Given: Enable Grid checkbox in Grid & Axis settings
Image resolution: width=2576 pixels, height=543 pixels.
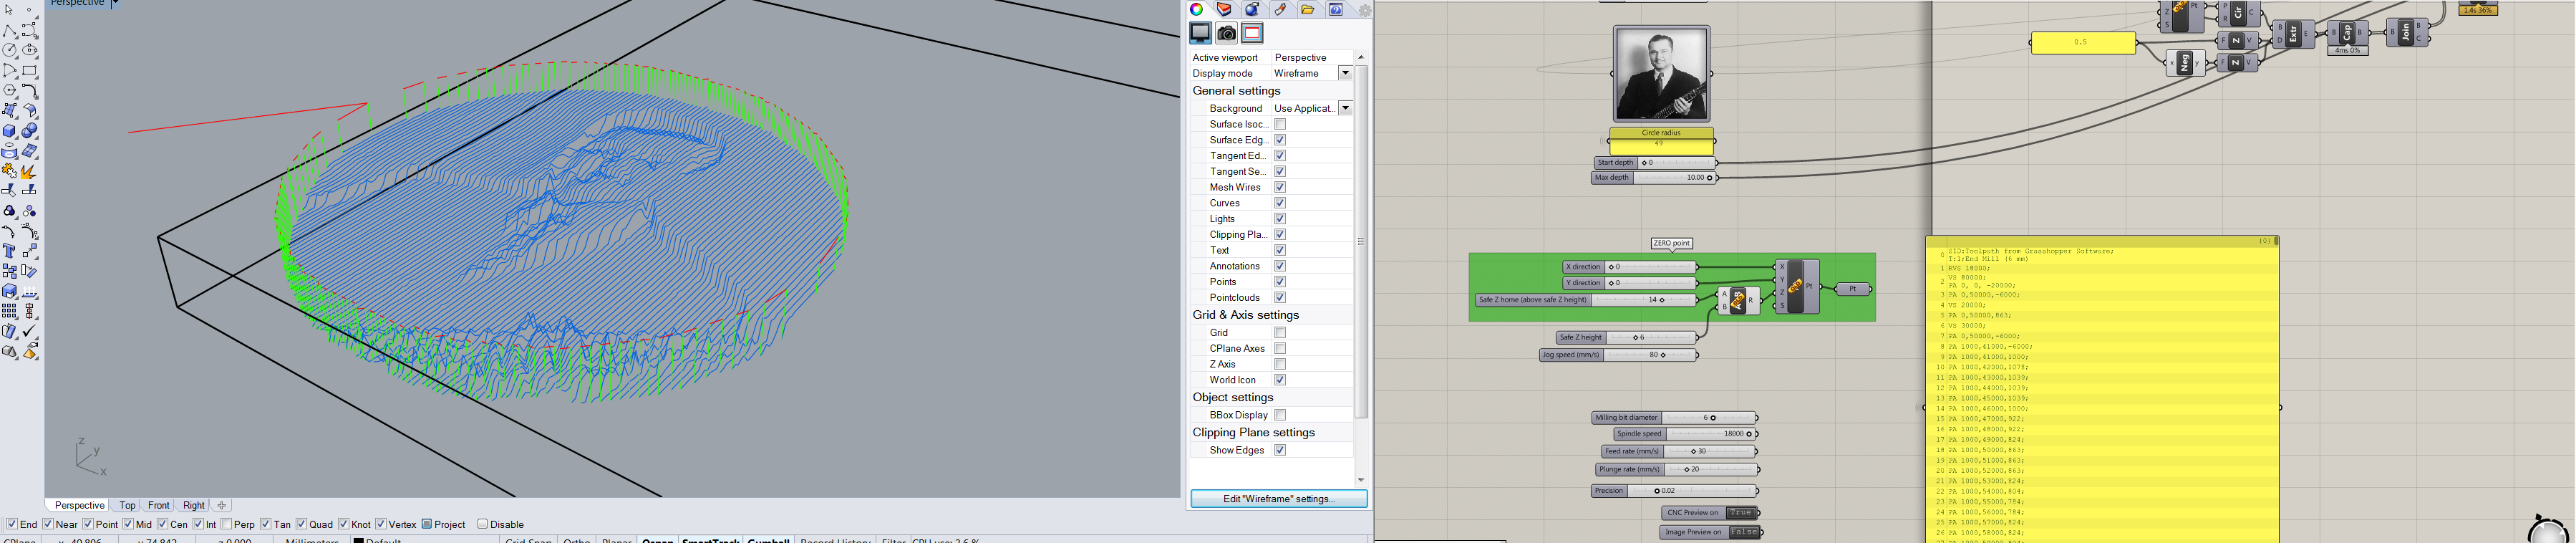Looking at the screenshot, I should pos(1279,332).
